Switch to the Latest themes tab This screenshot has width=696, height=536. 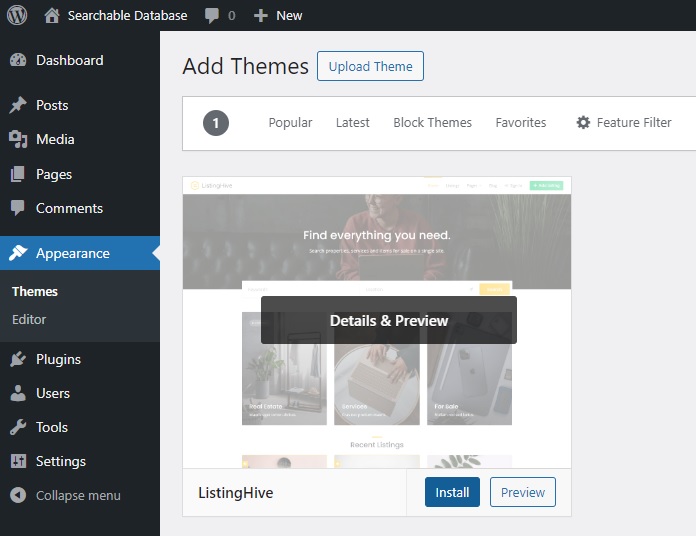coord(352,122)
